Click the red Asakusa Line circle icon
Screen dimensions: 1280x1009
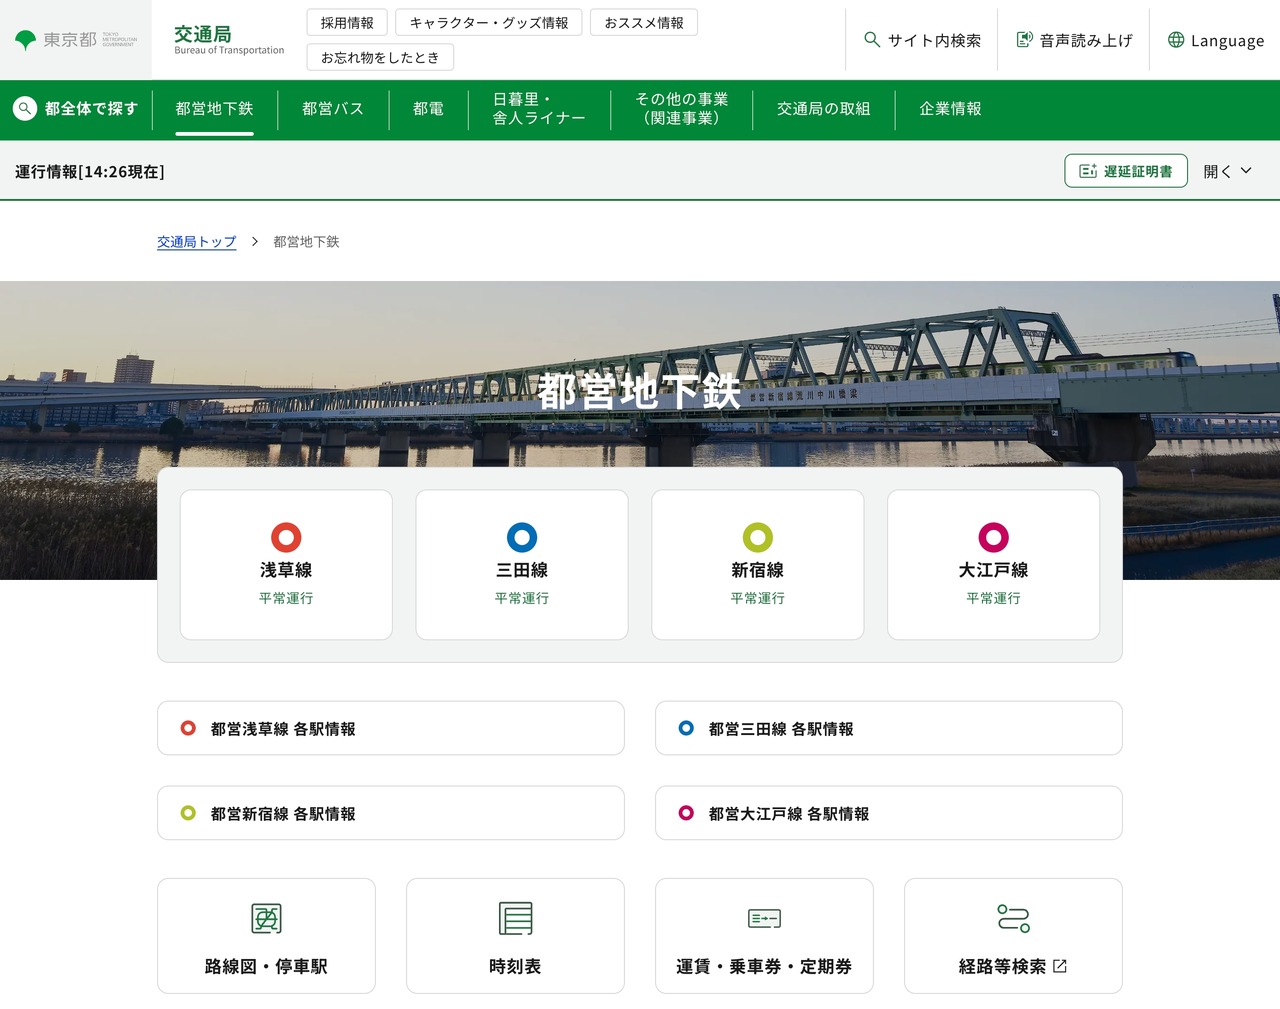pos(286,538)
